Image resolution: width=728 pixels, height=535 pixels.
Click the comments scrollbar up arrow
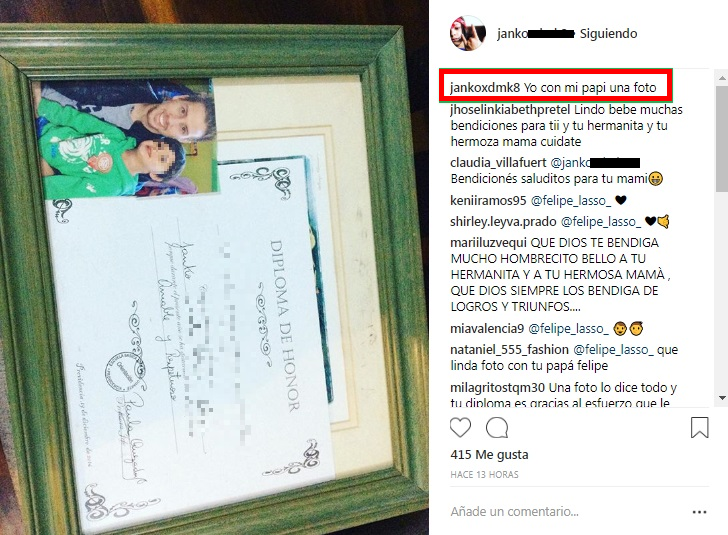[722, 78]
